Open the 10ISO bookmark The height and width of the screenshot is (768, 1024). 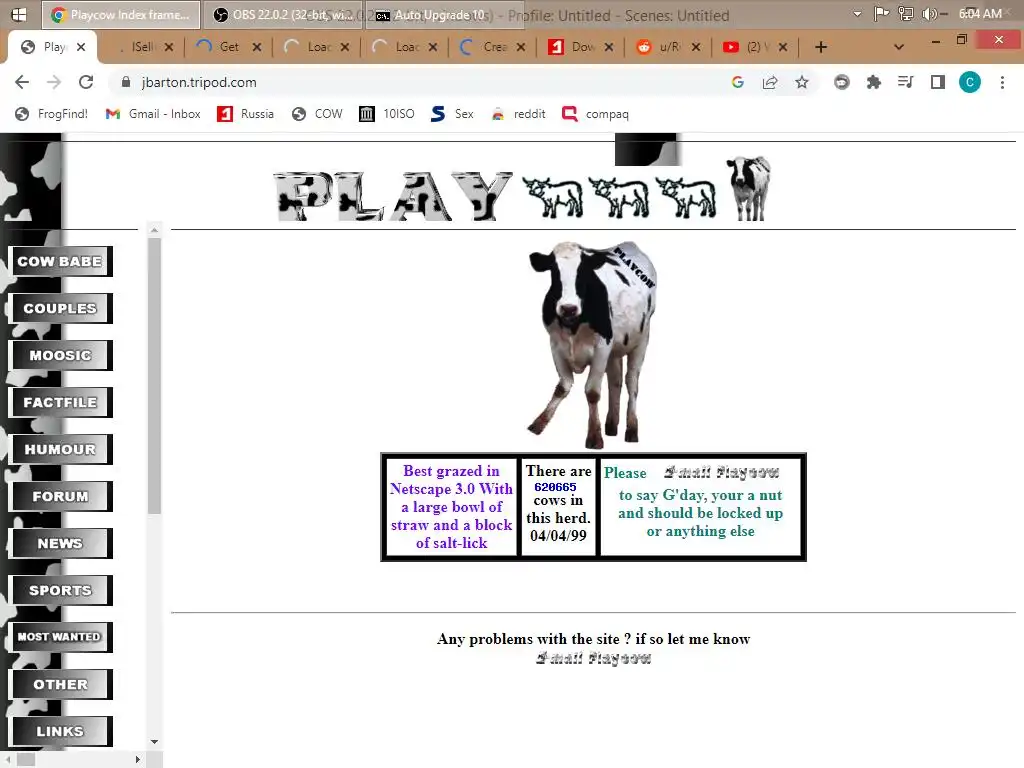click(x=387, y=114)
